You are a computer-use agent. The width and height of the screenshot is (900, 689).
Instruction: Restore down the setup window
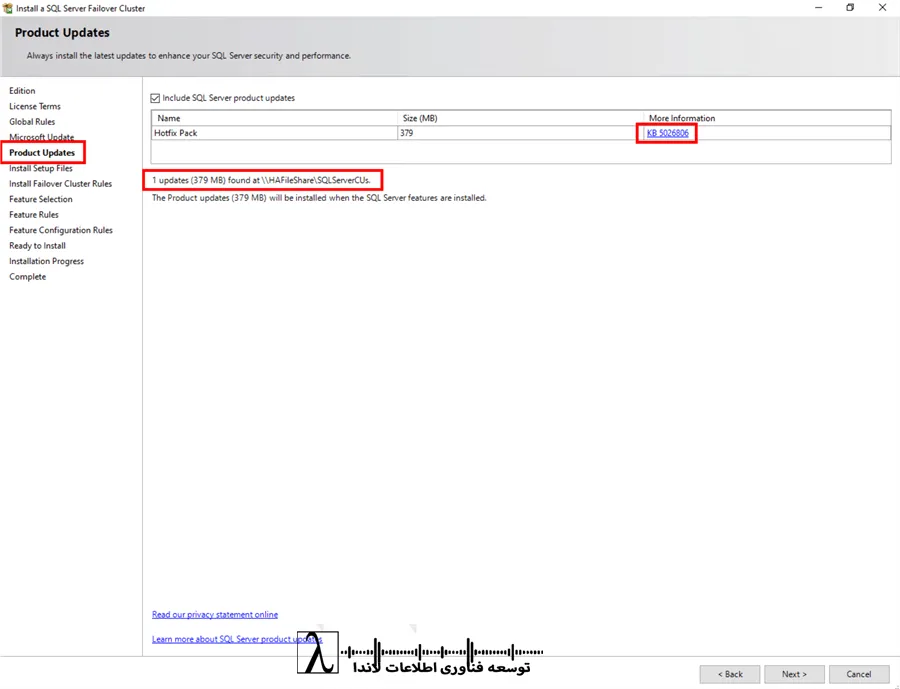850,7
